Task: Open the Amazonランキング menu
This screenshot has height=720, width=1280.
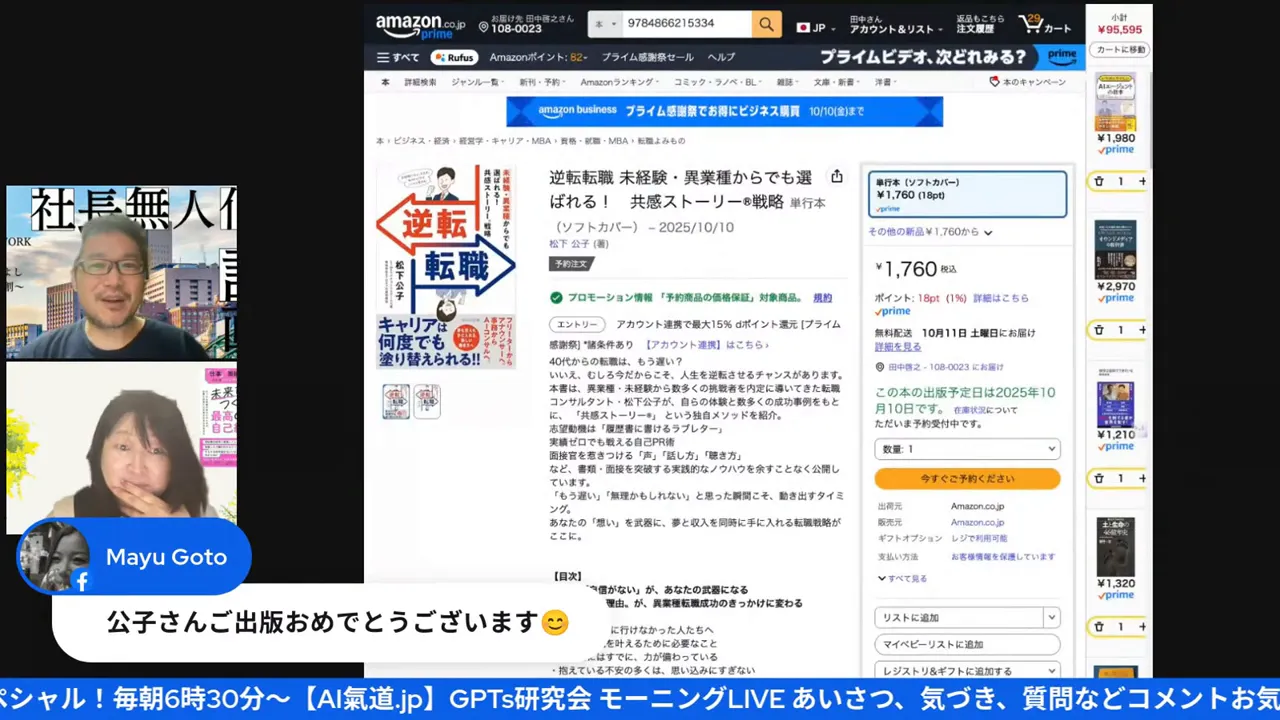Action: coord(619,82)
